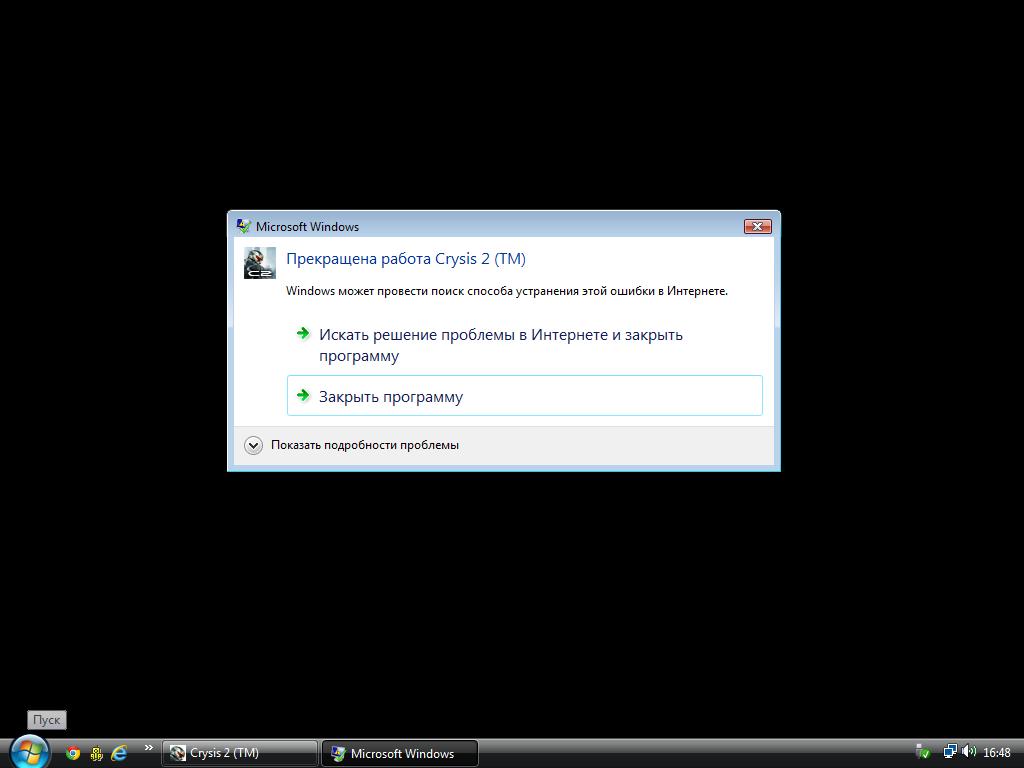Image resolution: width=1024 pixels, height=768 pixels.
Task: Close the Microsoft Windows error dialog
Action: [x=758, y=227]
